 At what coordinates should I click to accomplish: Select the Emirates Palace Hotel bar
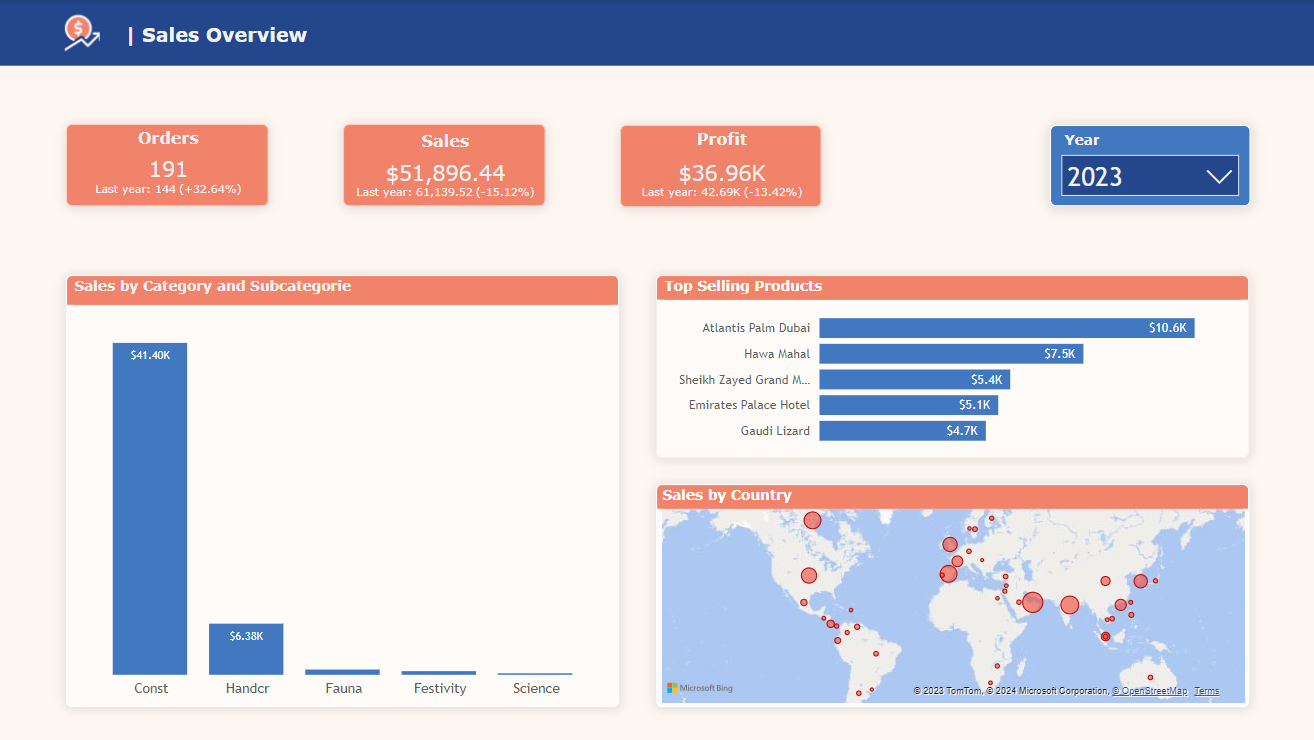pyautogui.click(x=908, y=405)
